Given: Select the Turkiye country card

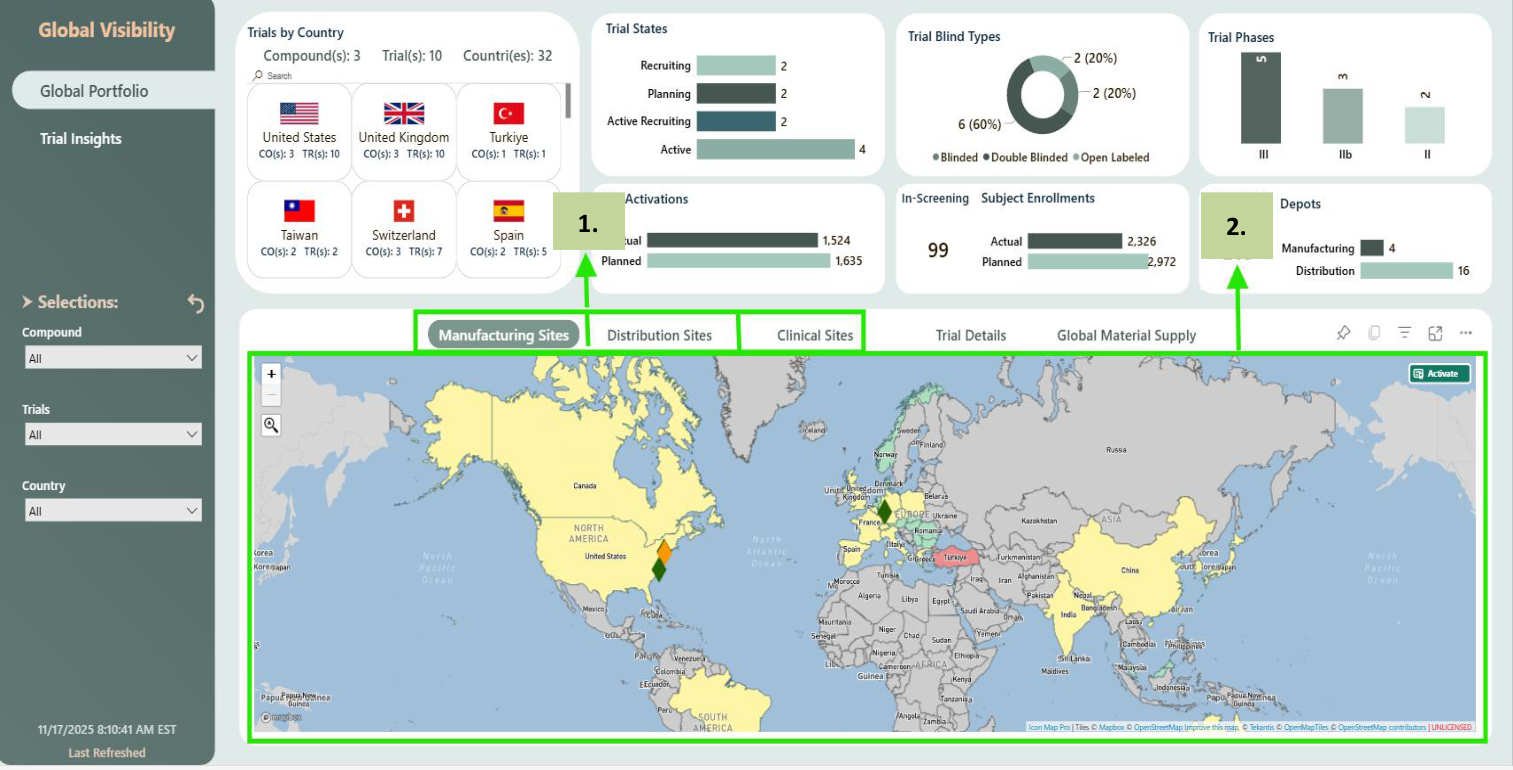Looking at the screenshot, I should (x=508, y=130).
